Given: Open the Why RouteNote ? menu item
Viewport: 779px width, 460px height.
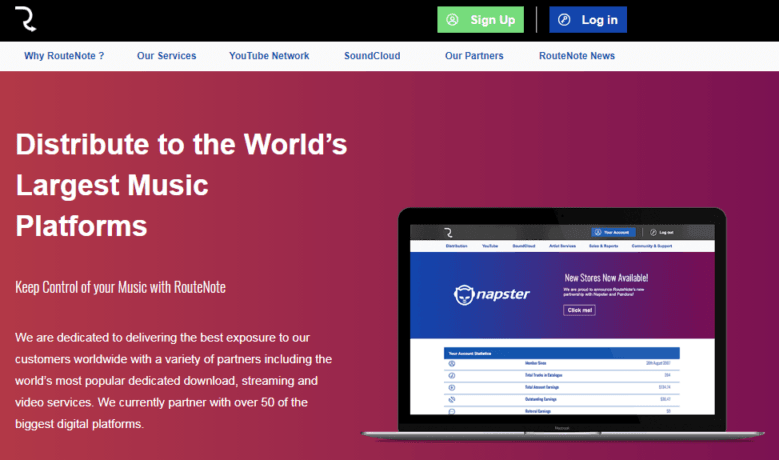Looking at the screenshot, I should [x=64, y=56].
